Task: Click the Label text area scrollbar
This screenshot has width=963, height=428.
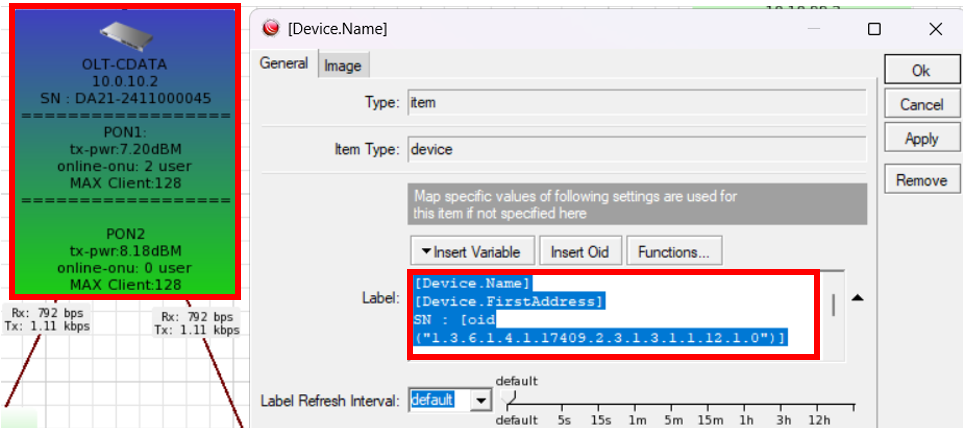Action: (834, 305)
